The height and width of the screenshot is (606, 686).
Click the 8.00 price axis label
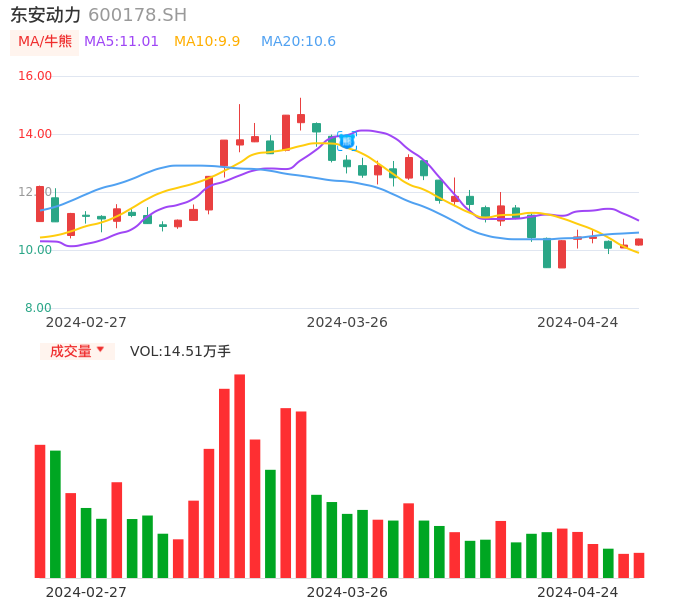click(38, 308)
